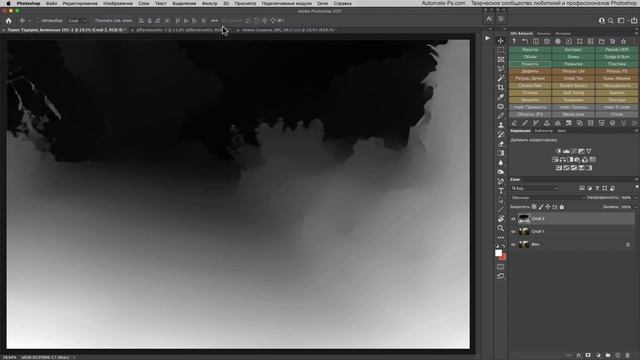Add layer style fx icon

point(578,356)
